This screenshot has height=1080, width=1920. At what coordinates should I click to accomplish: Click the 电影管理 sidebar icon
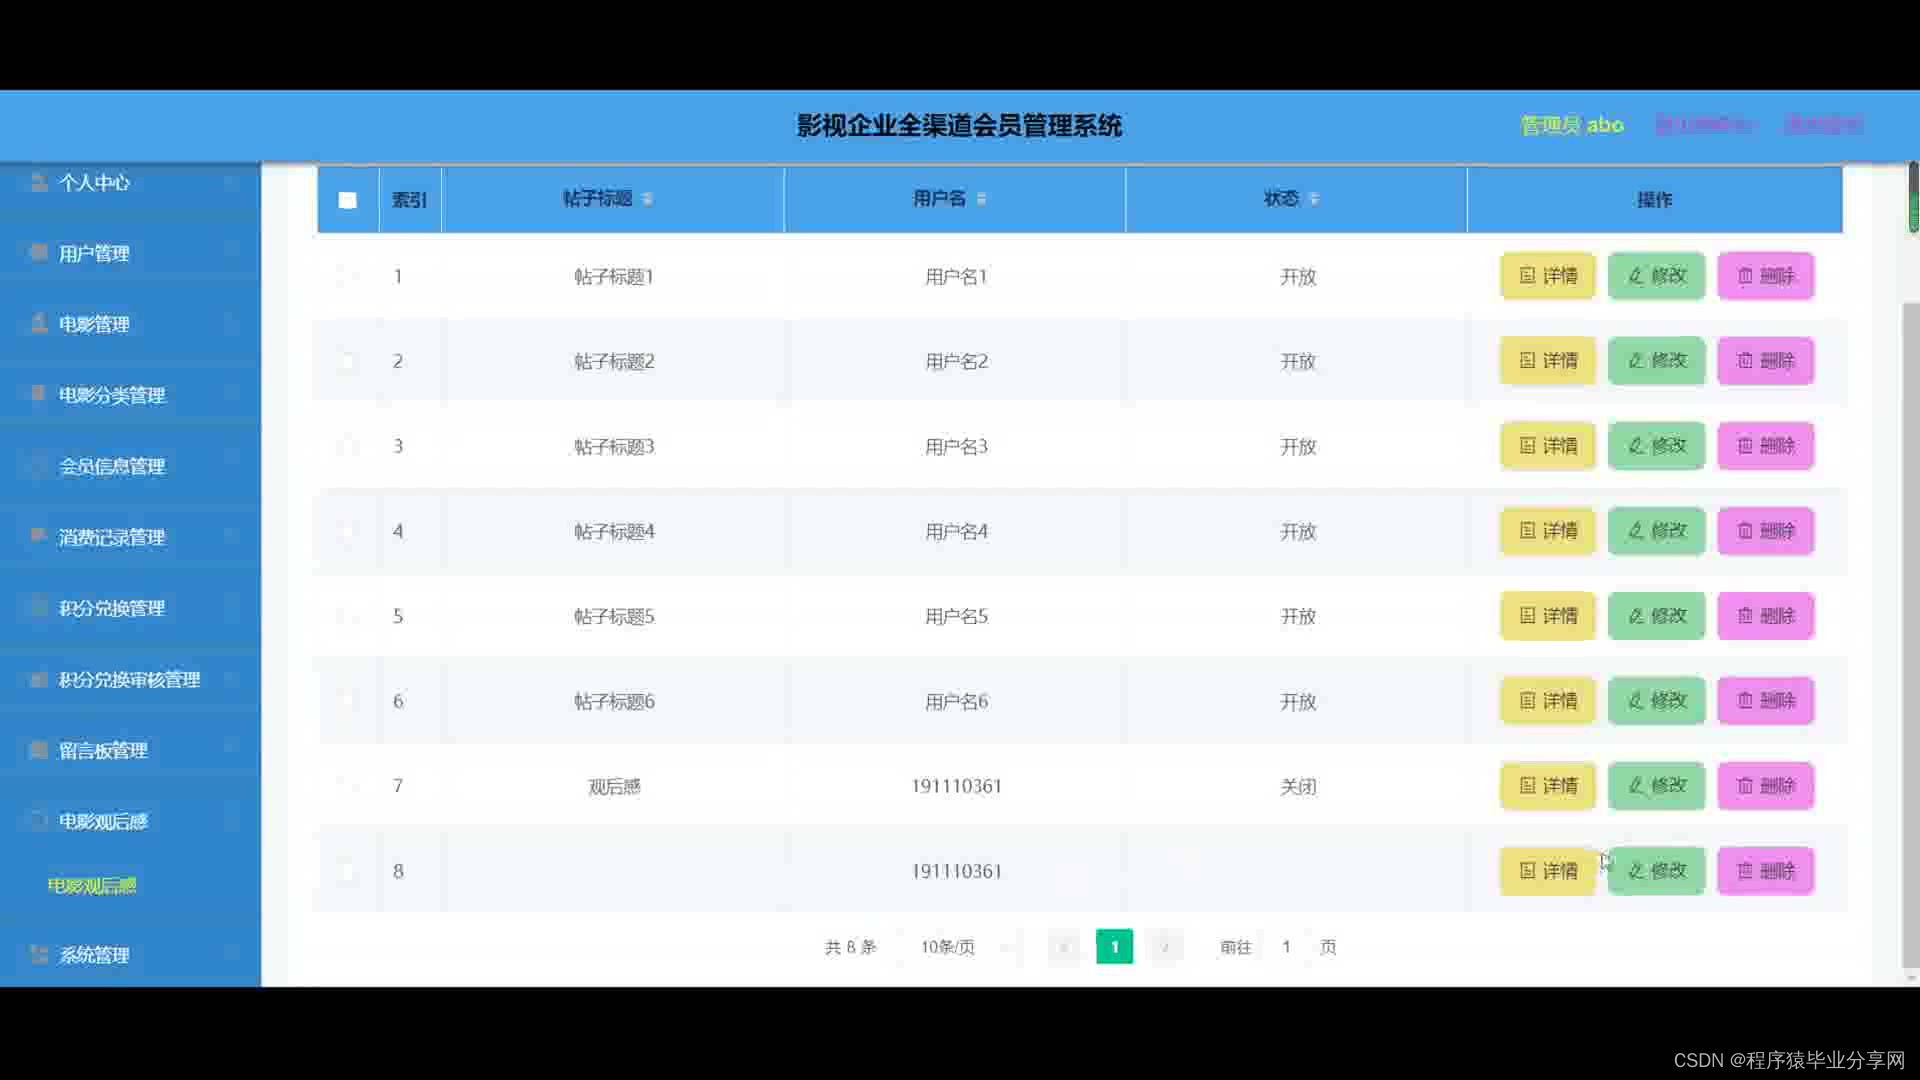click(x=39, y=323)
